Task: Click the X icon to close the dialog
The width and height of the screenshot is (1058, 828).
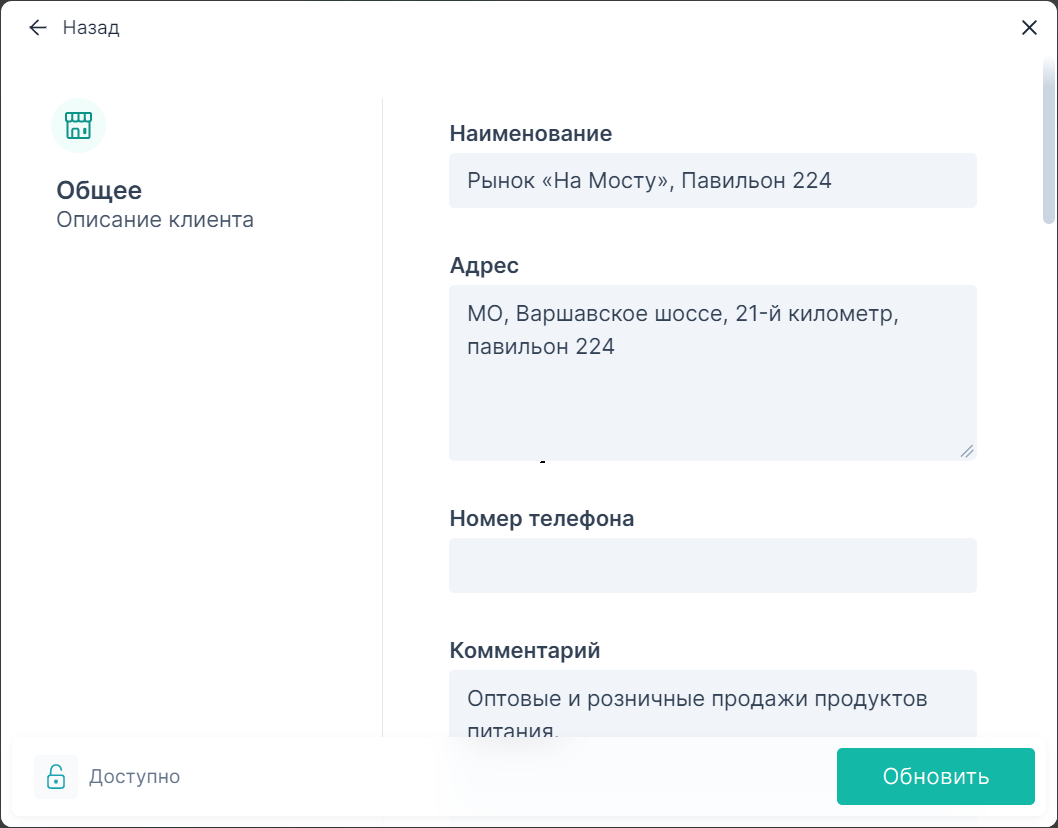Action: coord(1029,27)
